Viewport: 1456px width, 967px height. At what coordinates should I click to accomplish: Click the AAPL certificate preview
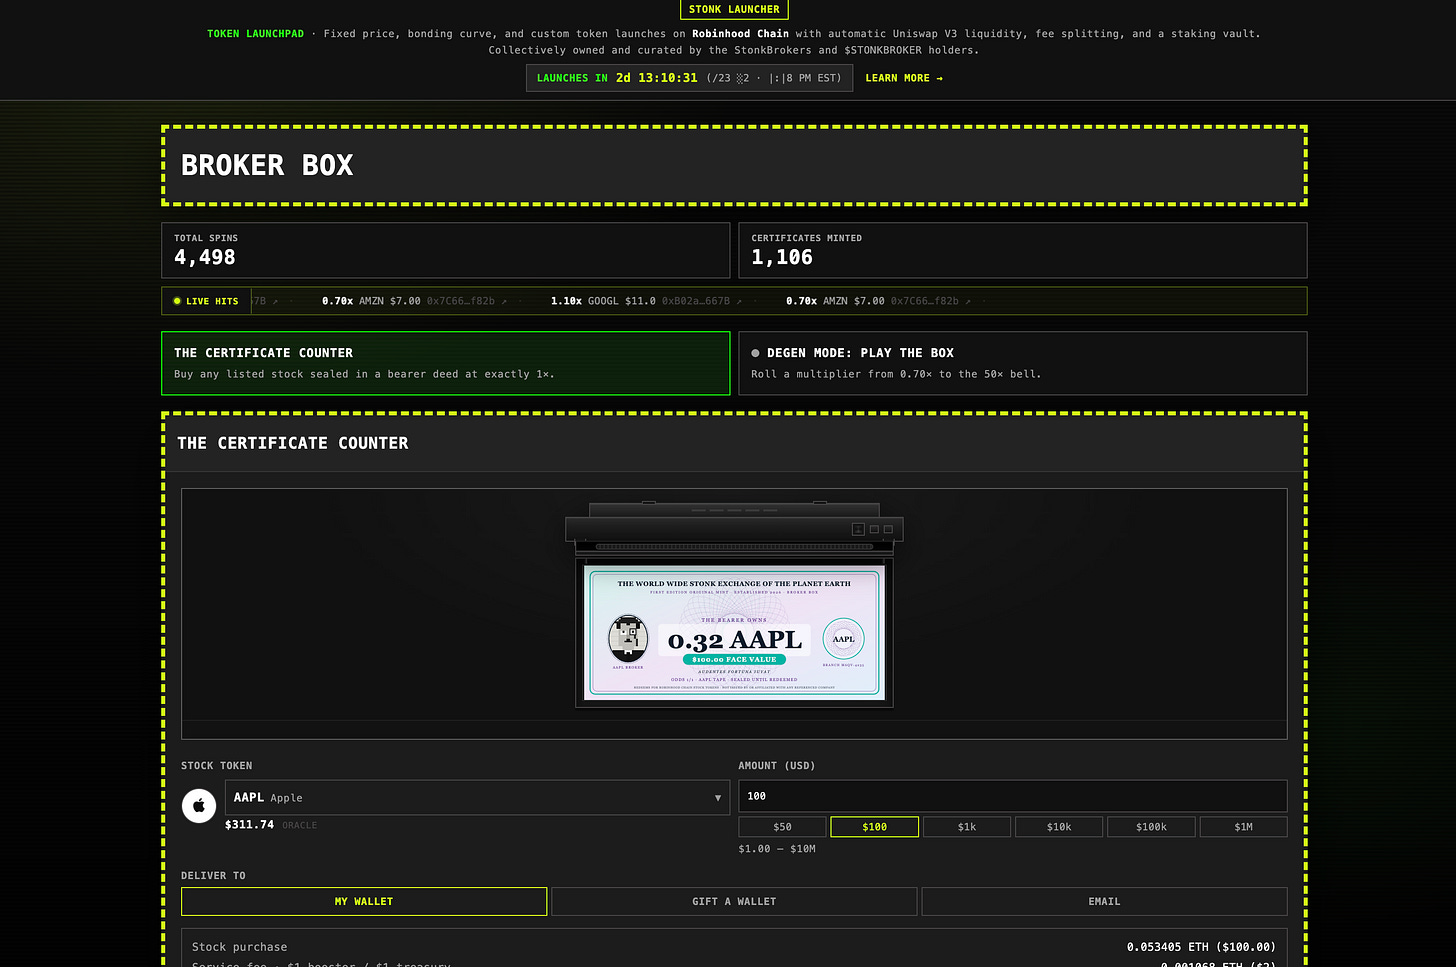734,633
